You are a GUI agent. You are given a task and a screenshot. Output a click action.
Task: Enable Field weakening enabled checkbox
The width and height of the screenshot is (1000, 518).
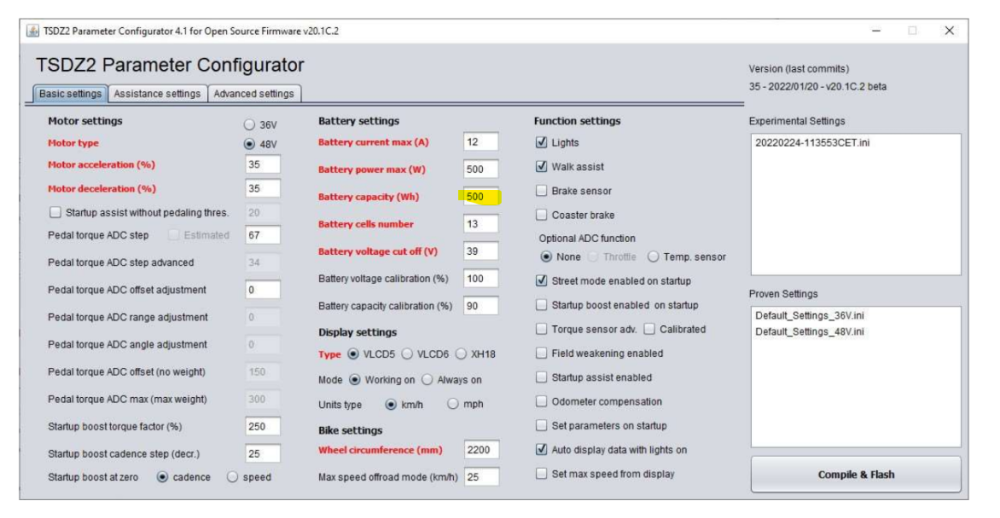tap(542, 354)
